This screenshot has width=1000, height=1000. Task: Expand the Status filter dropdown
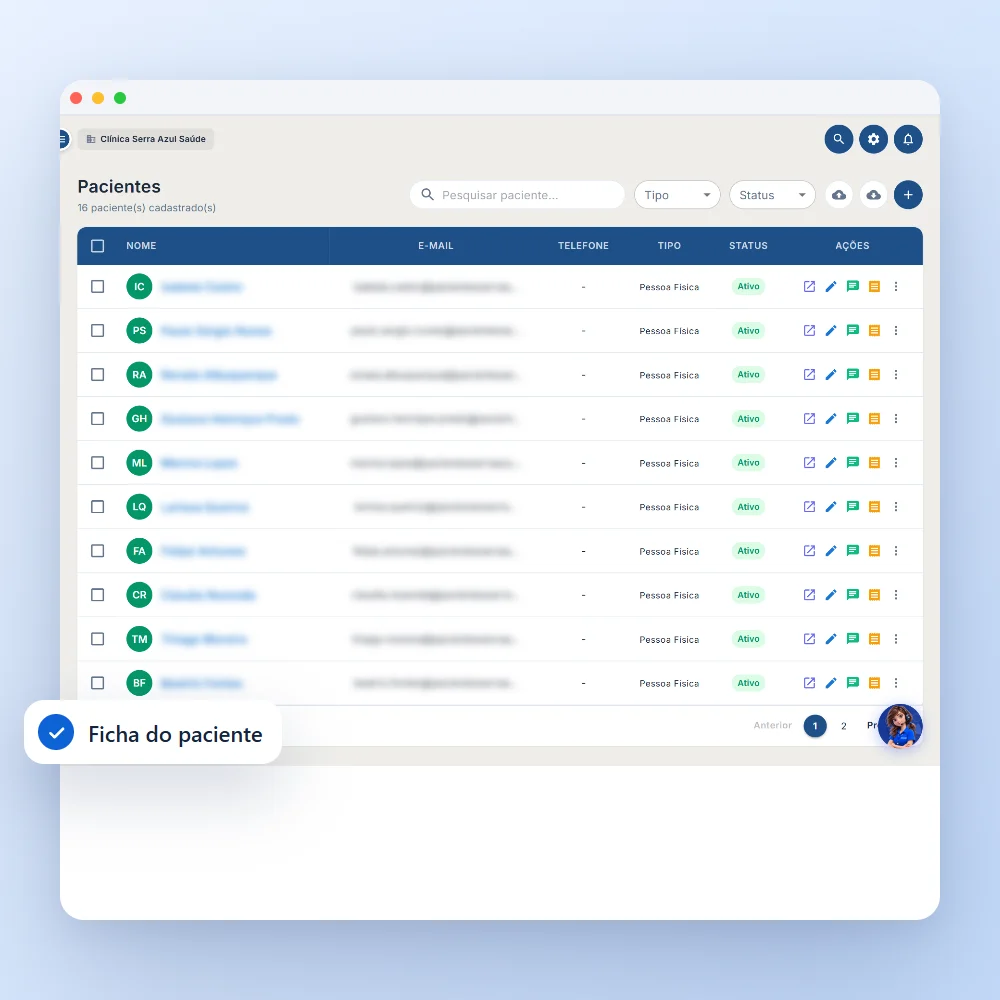point(772,195)
